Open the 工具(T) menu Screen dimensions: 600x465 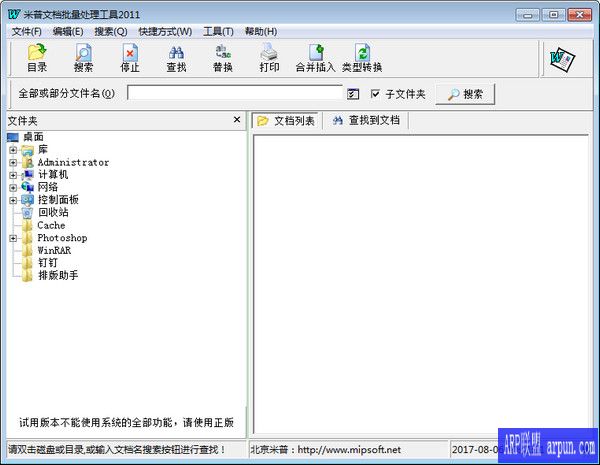(218, 31)
